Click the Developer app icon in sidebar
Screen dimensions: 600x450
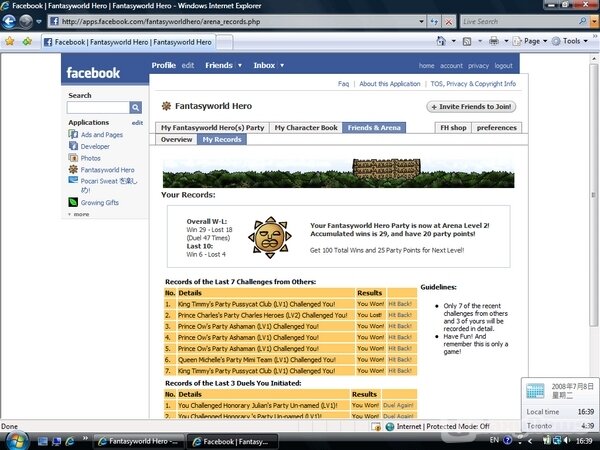72,146
